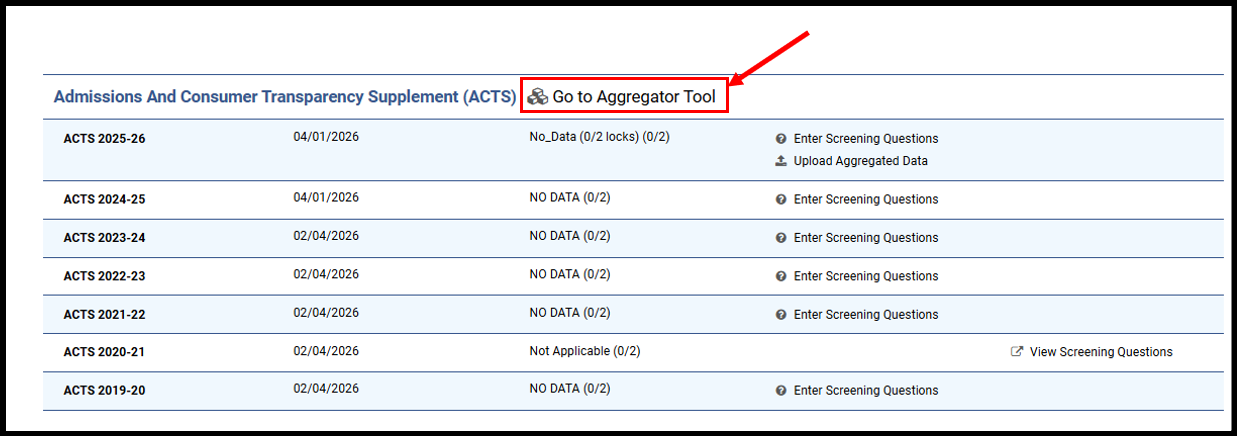This screenshot has height=436, width=1237.
Task: Enter Screening Questions for ACTS 2024-25
Action: pos(866,199)
